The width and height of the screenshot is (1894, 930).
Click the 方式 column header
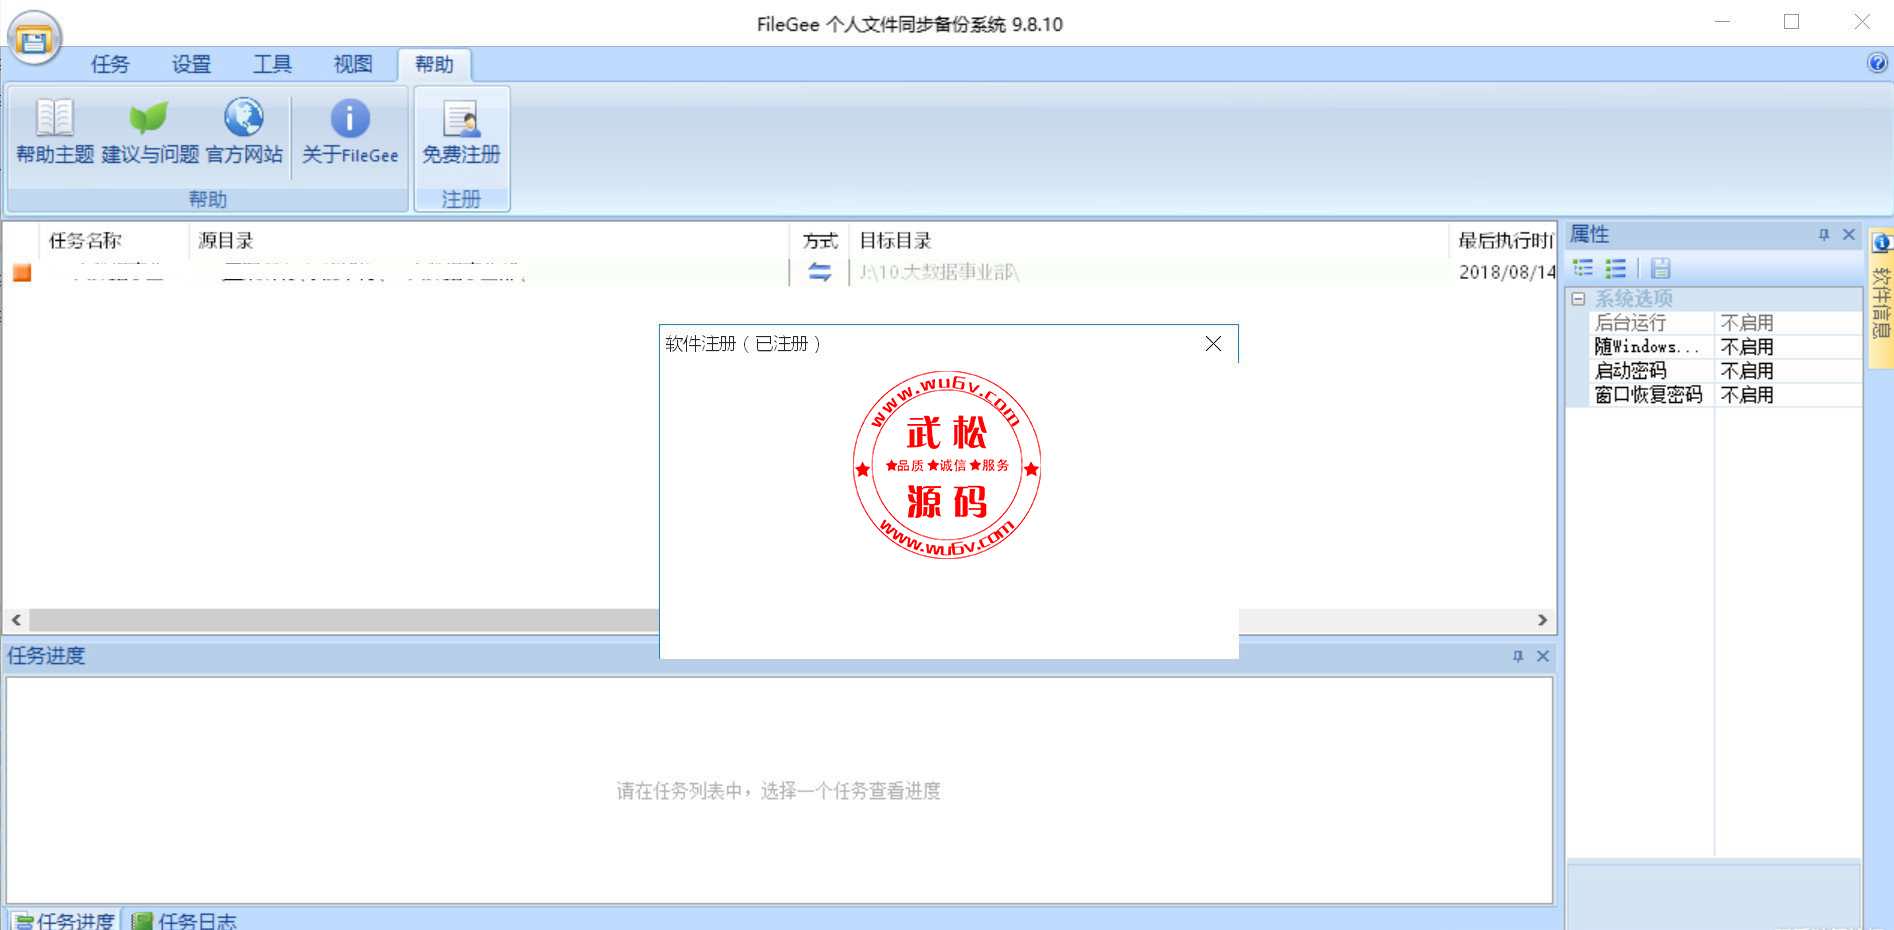pyautogui.click(x=820, y=240)
